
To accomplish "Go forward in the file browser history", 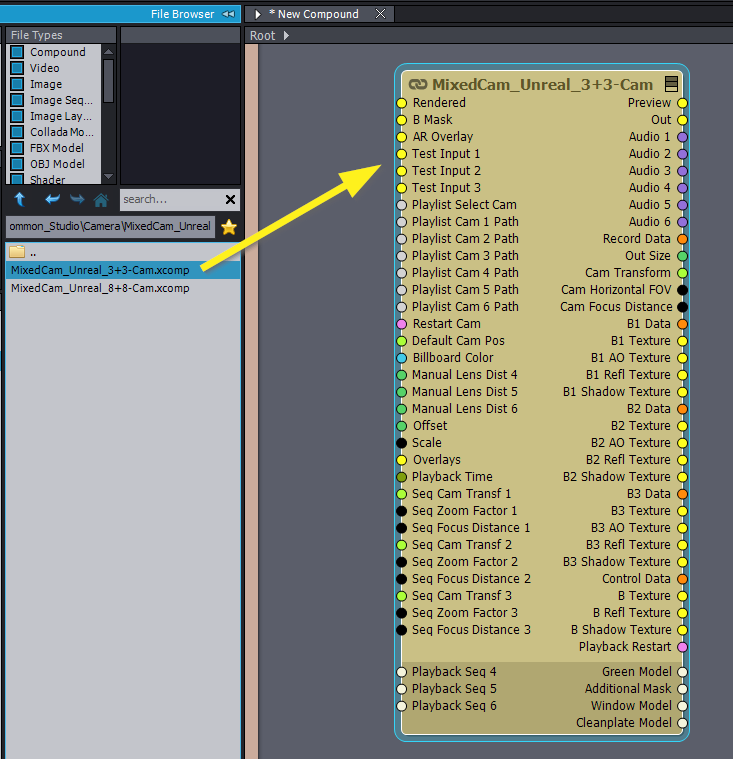I will pyautogui.click(x=77, y=199).
